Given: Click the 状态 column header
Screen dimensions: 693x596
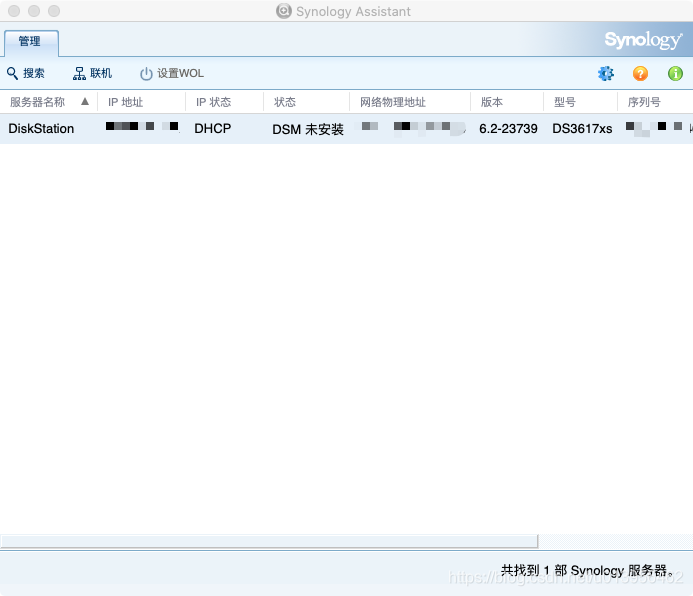Looking at the screenshot, I should pos(306,102).
